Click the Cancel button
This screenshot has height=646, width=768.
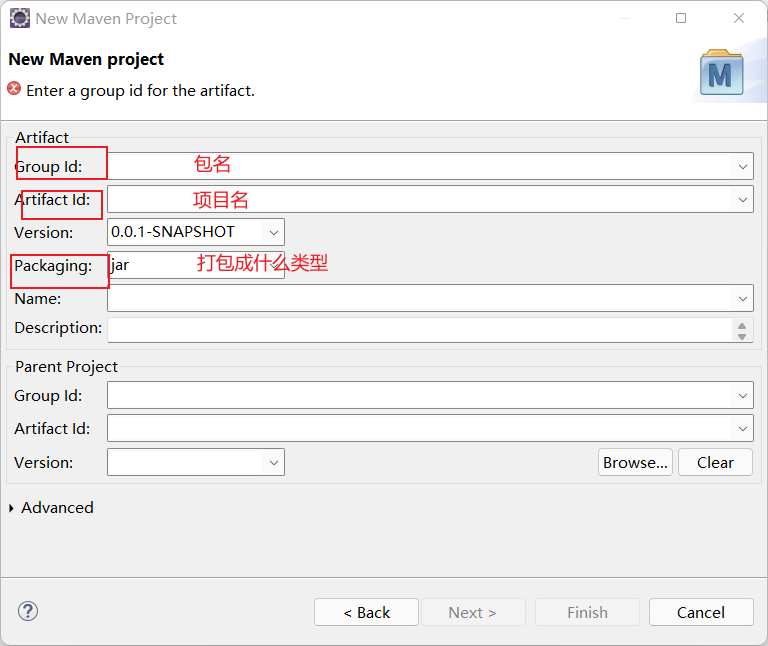(701, 612)
